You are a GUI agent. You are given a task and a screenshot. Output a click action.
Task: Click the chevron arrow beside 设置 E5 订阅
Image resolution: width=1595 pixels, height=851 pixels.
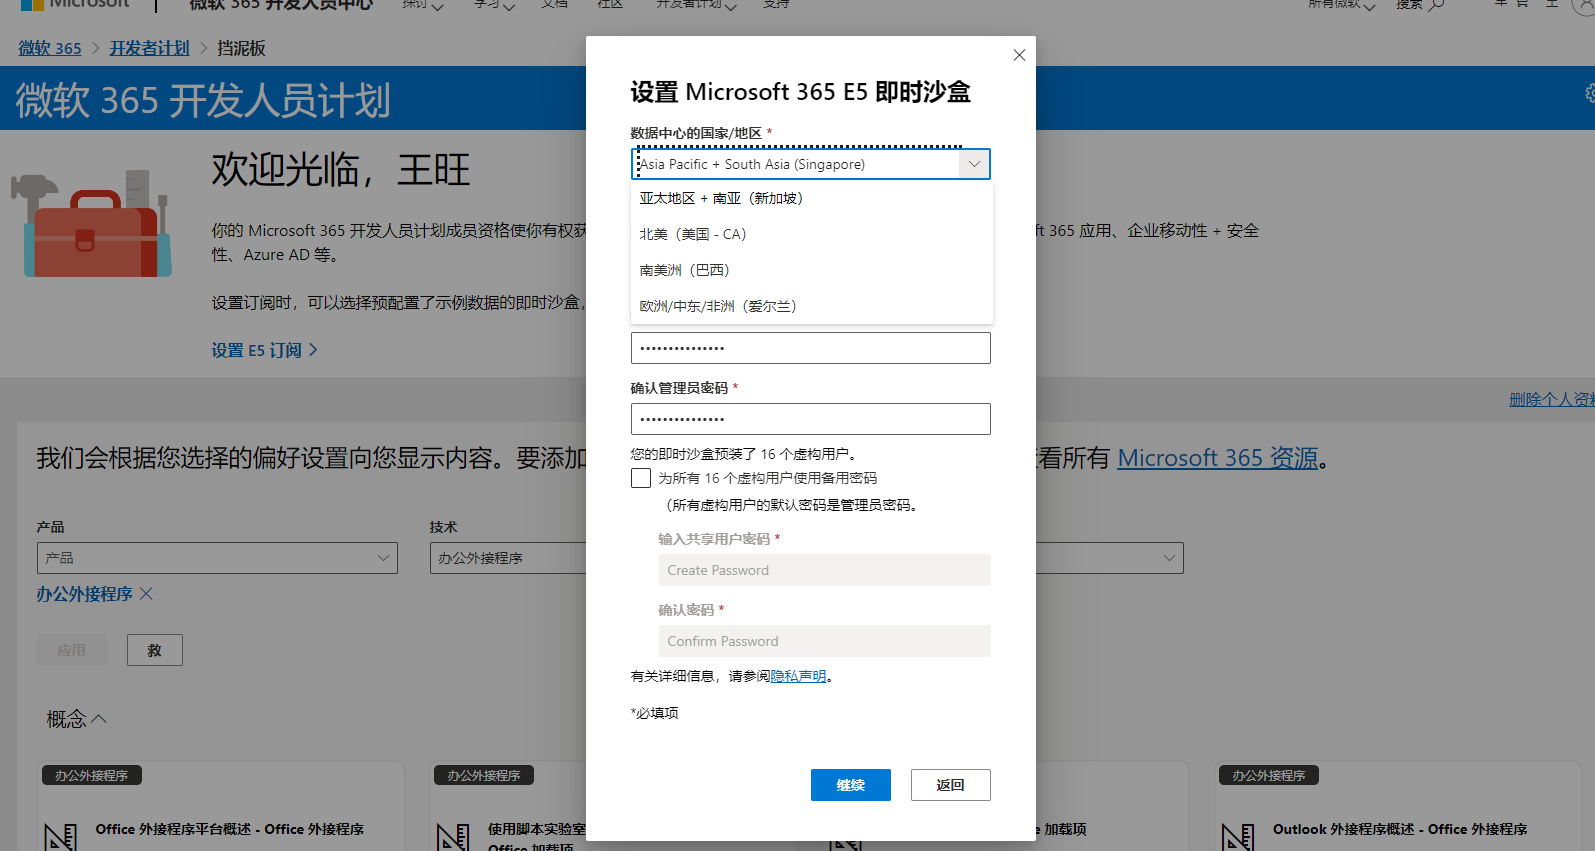point(313,350)
